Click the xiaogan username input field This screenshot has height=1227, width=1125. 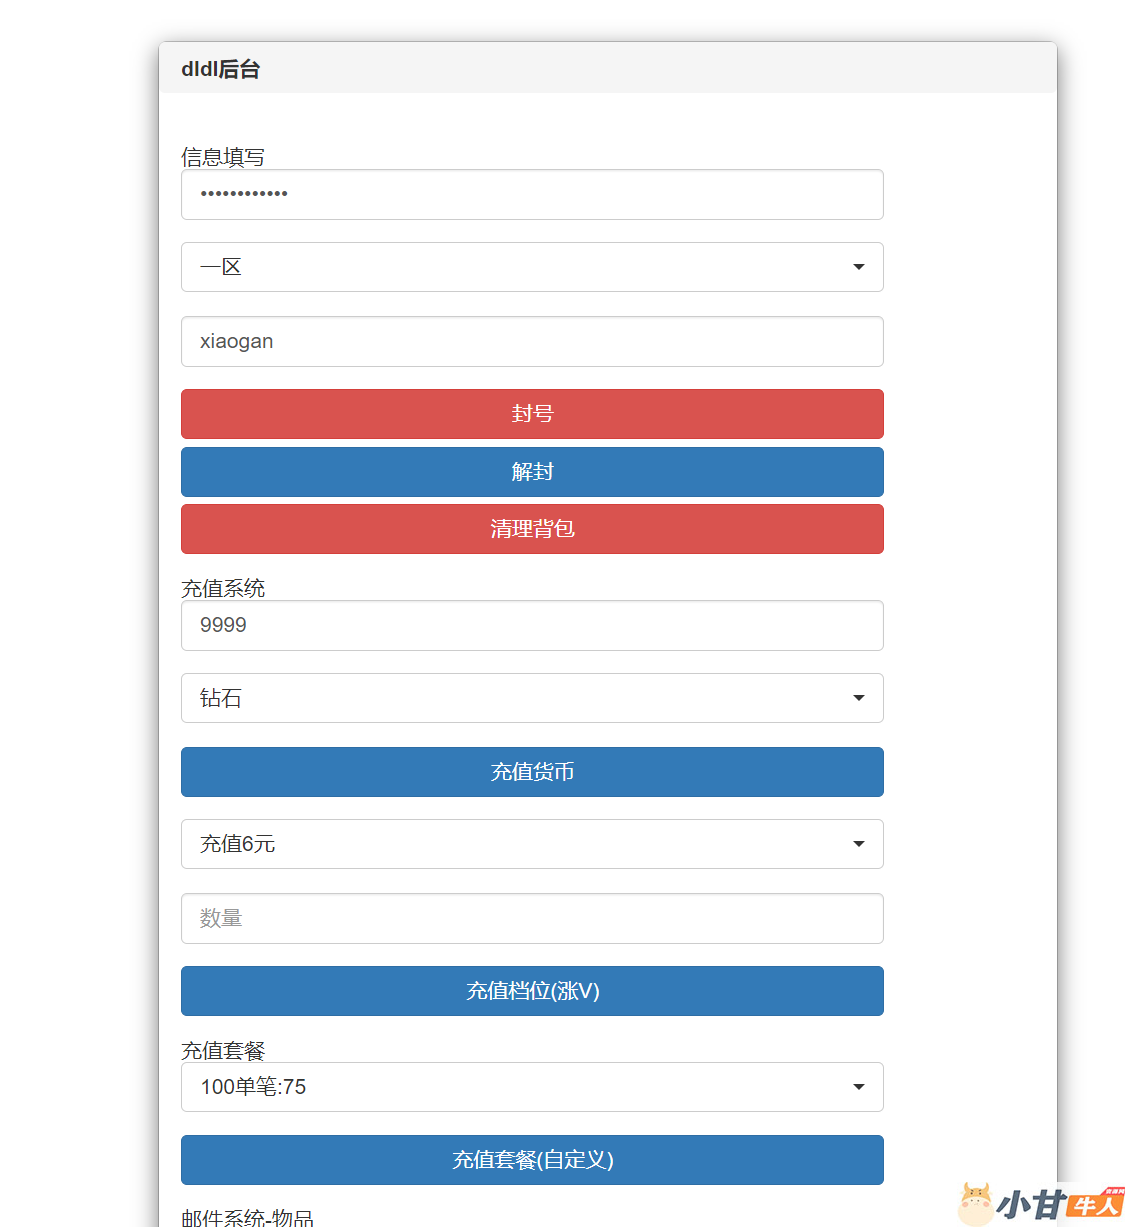click(531, 342)
